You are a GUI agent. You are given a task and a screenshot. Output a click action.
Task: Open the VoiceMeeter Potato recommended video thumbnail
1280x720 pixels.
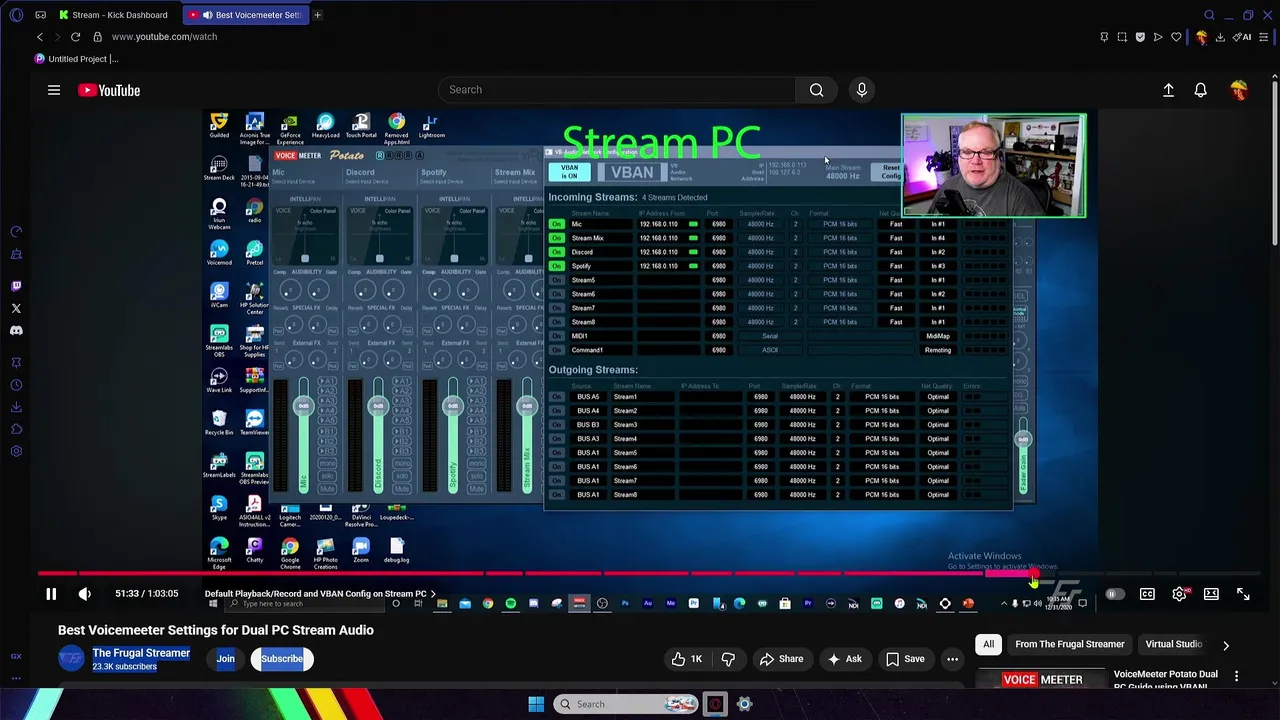(x=1043, y=679)
